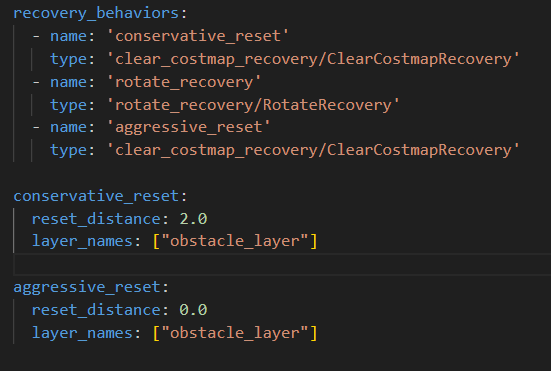Click the conservative_reset section key
Image resolution: width=551 pixels, height=371 pixels.
[96, 196]
